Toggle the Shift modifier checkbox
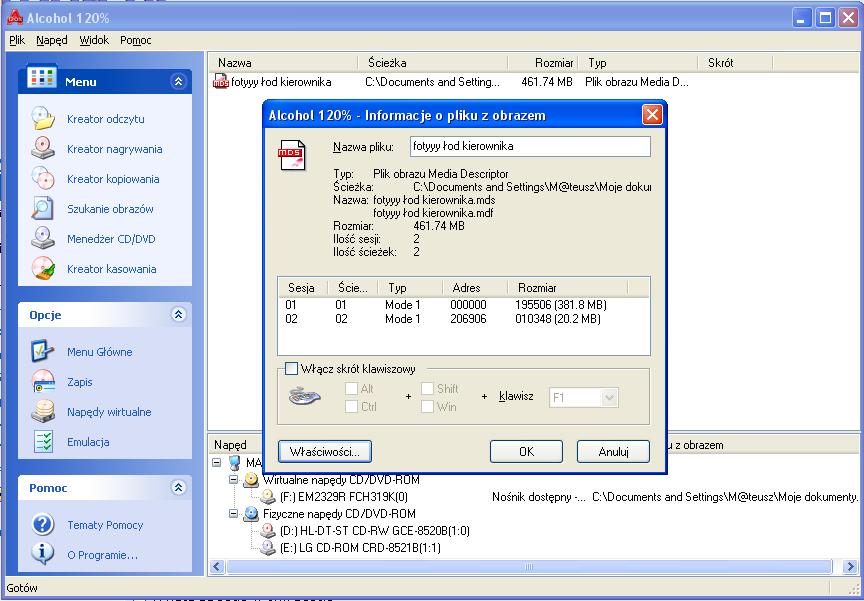 [427, 388]
